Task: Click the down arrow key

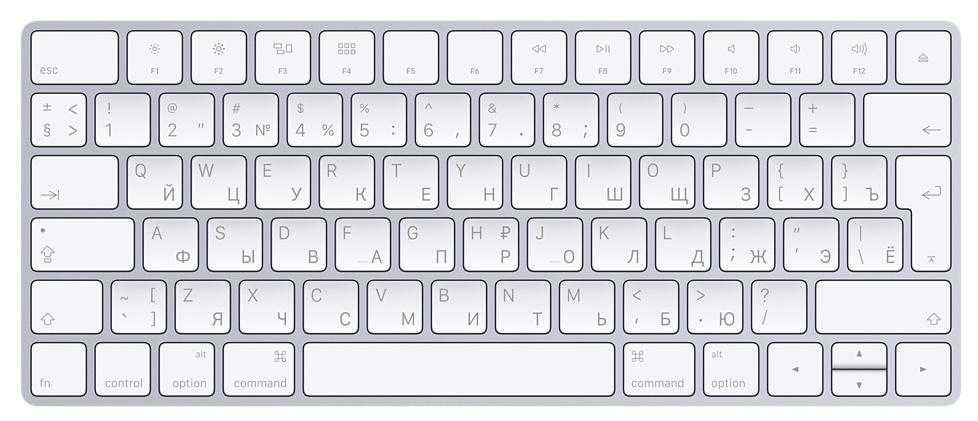Action: (859, 383)
